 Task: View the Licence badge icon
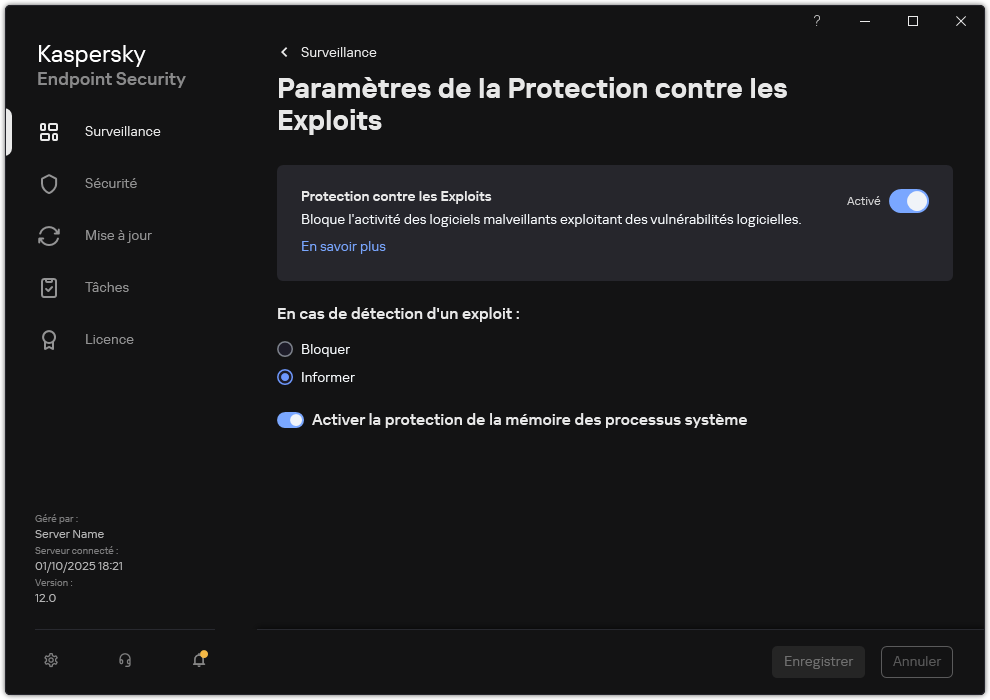coord(49,339)
